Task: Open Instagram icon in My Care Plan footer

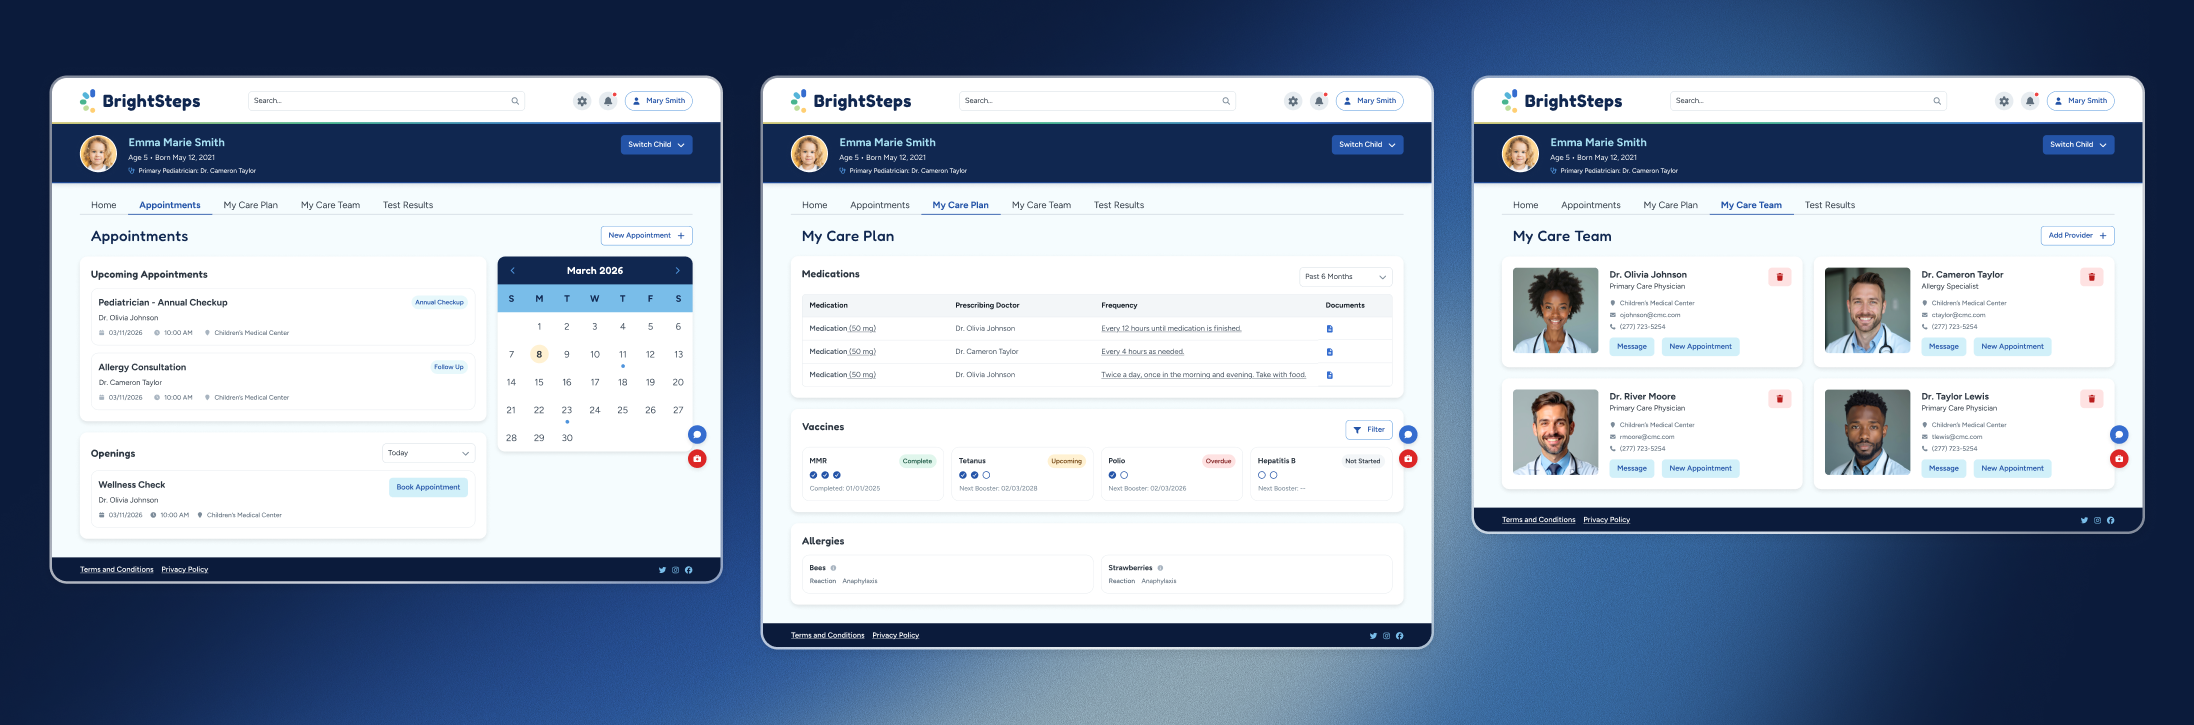Action: point(1386,636)
